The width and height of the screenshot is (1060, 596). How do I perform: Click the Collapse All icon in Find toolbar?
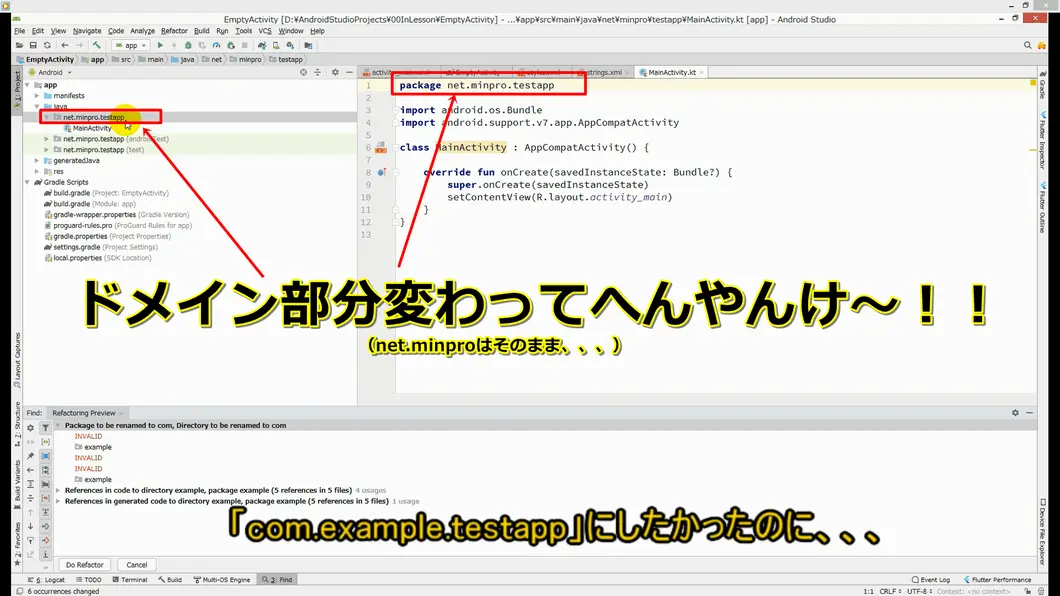click(x=30, y=498)
